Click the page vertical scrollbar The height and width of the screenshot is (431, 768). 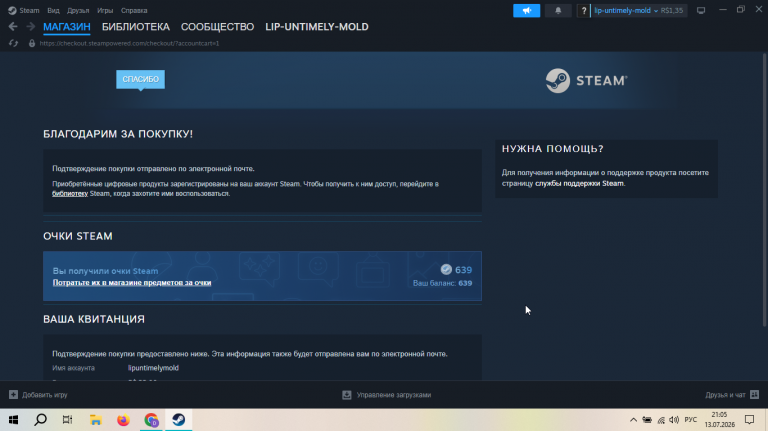pos(765,191)
